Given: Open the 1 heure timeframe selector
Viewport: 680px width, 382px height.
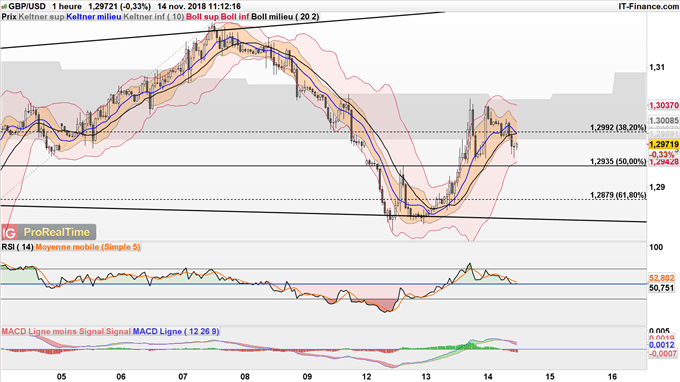Looking at the screenshot, I should click(67, 7).
